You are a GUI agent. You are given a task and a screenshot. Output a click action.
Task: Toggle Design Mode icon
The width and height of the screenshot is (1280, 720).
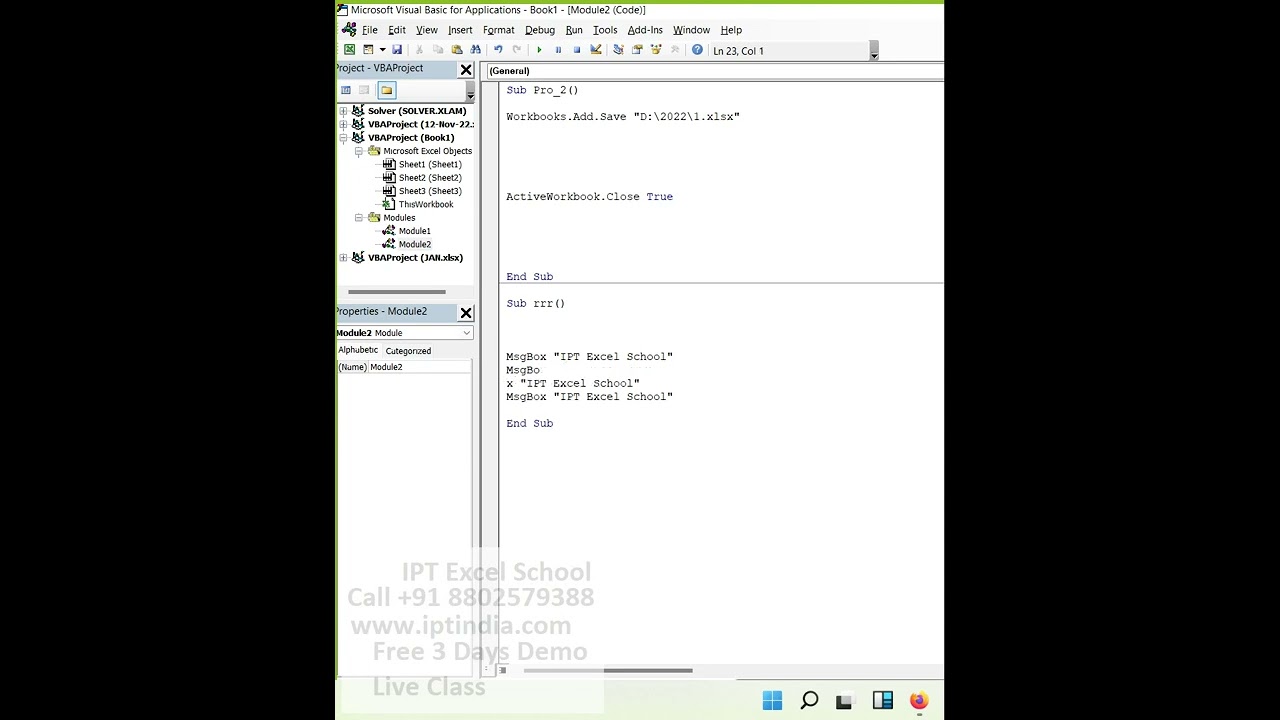tap(596, 50)
